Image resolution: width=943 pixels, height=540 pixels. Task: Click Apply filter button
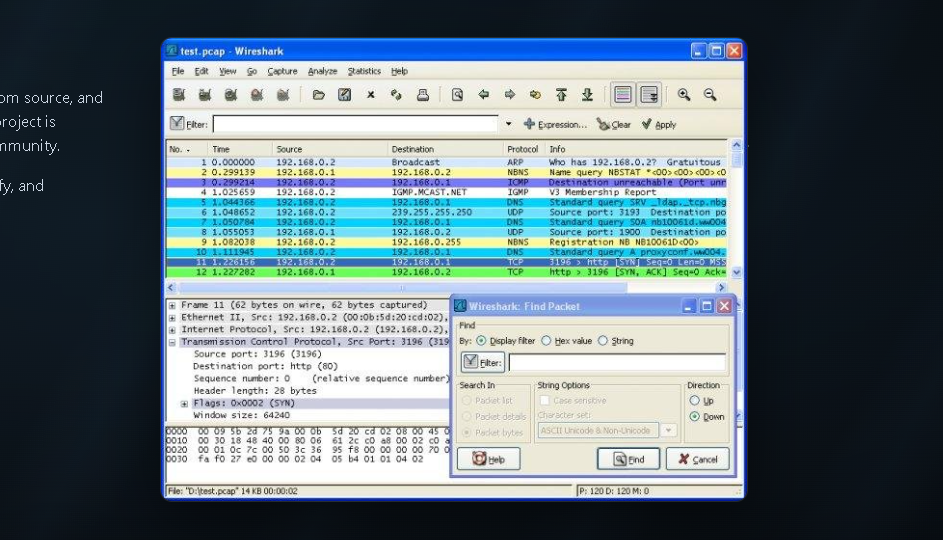tap(659, 124)
